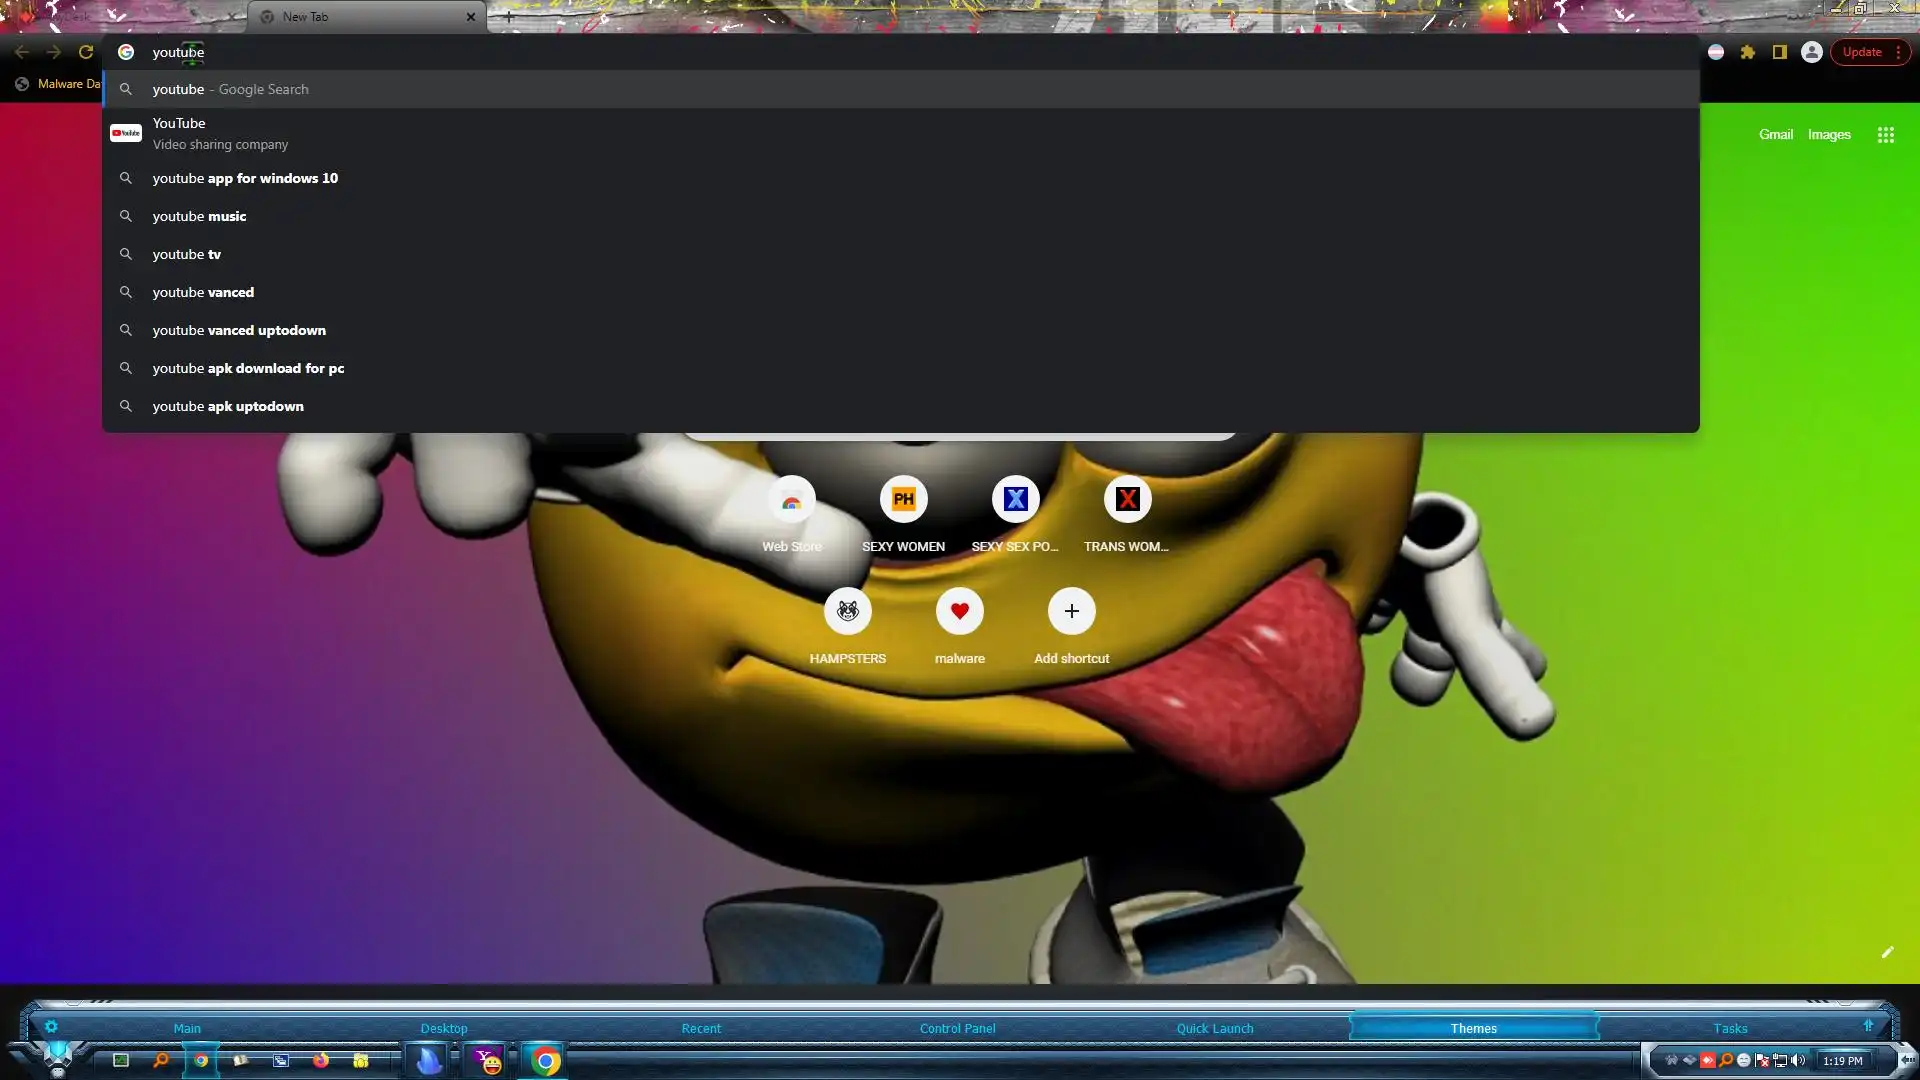Open the Extensions puzzle icon
1920x1080 pixels.
tap(1748, 52)
